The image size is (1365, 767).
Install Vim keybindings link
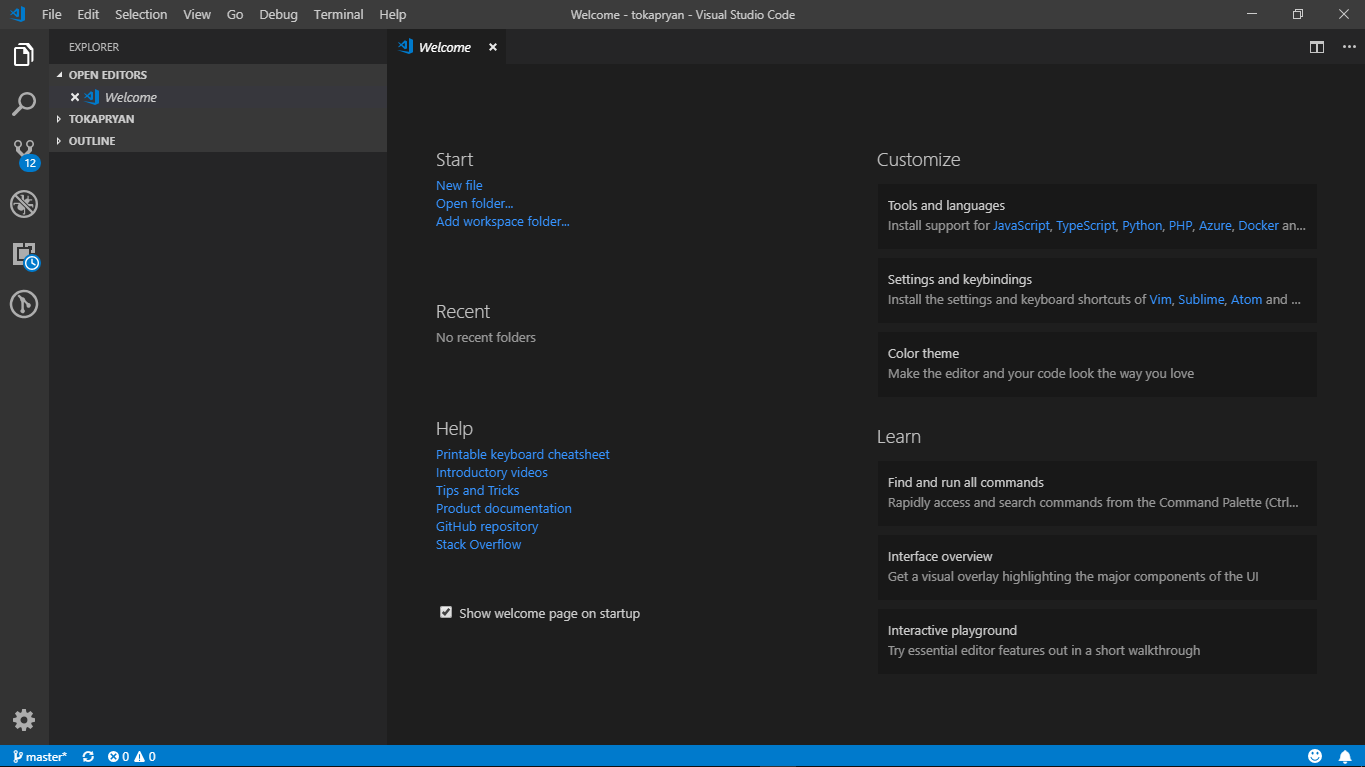1160,300
